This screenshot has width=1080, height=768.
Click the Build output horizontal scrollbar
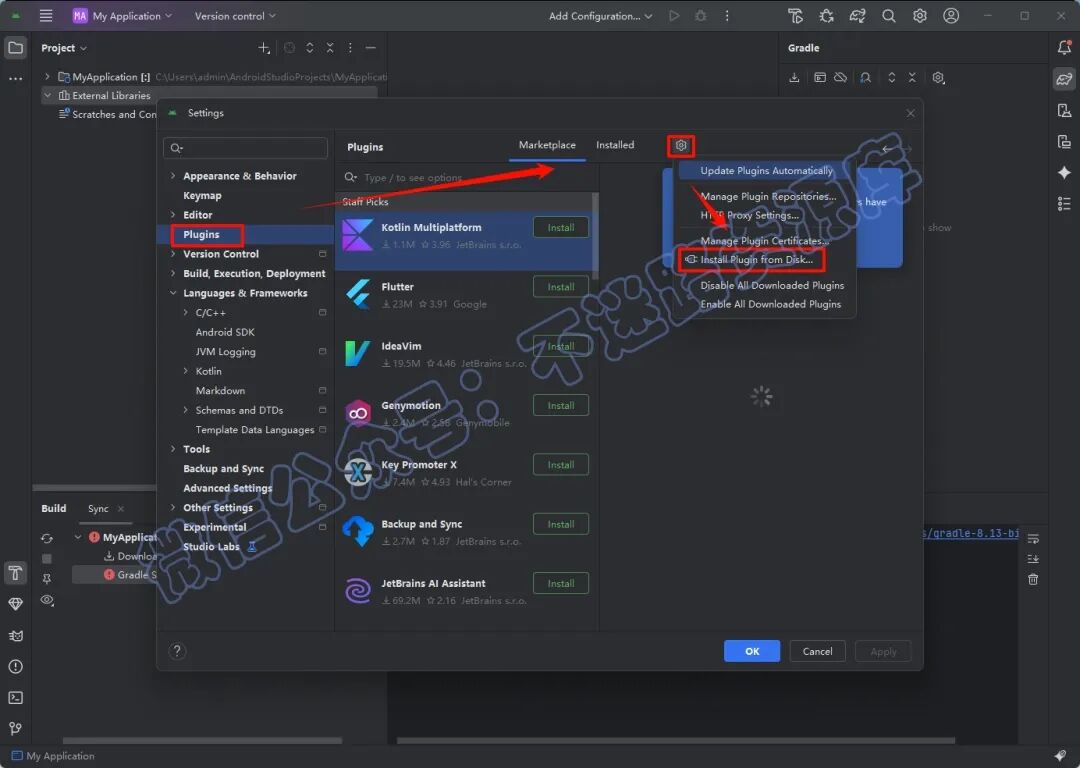(x=676, y=741)
